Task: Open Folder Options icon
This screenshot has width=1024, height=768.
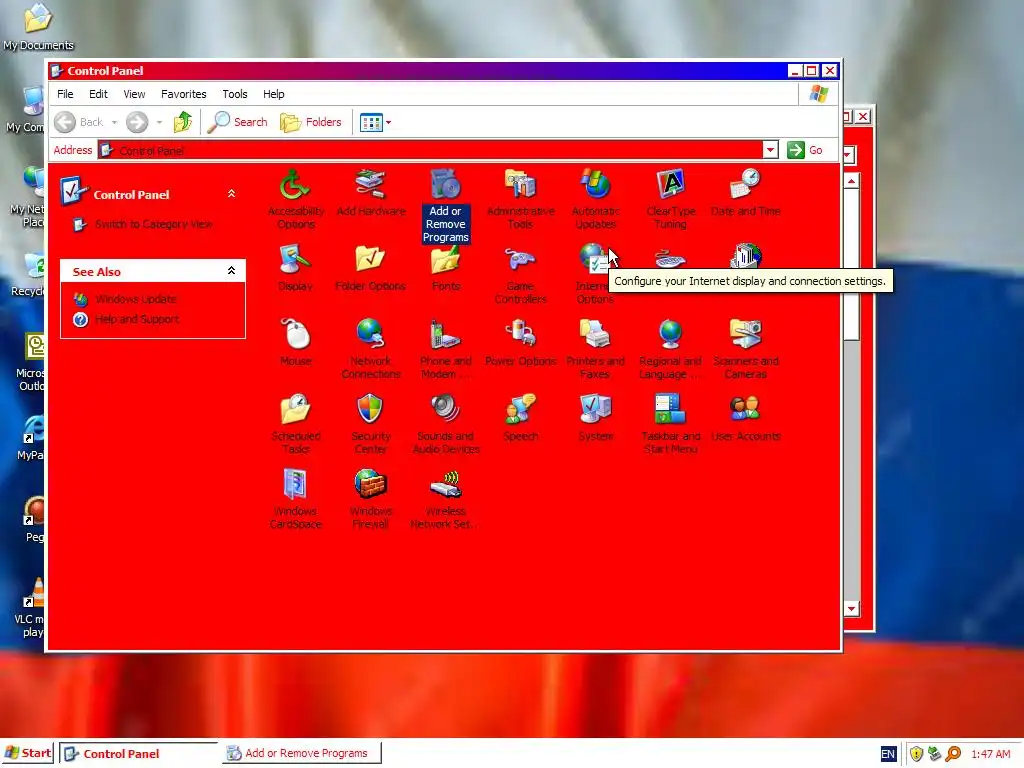Action: click(x=370, y=259)
